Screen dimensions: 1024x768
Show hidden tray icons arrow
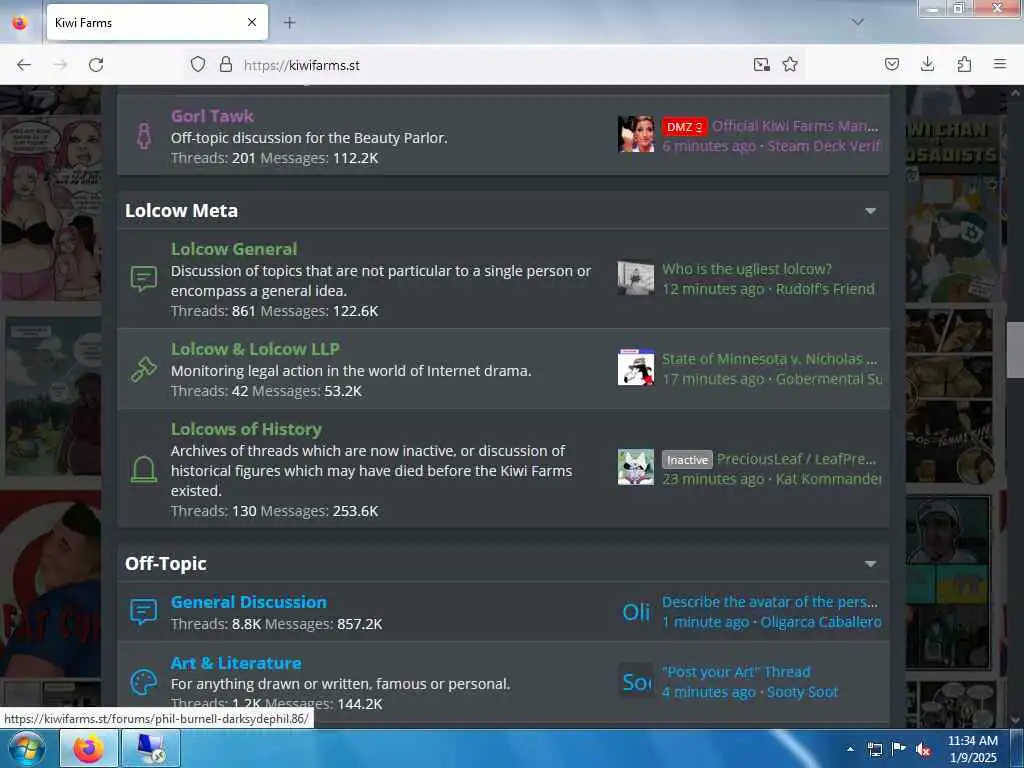[850, 749]
